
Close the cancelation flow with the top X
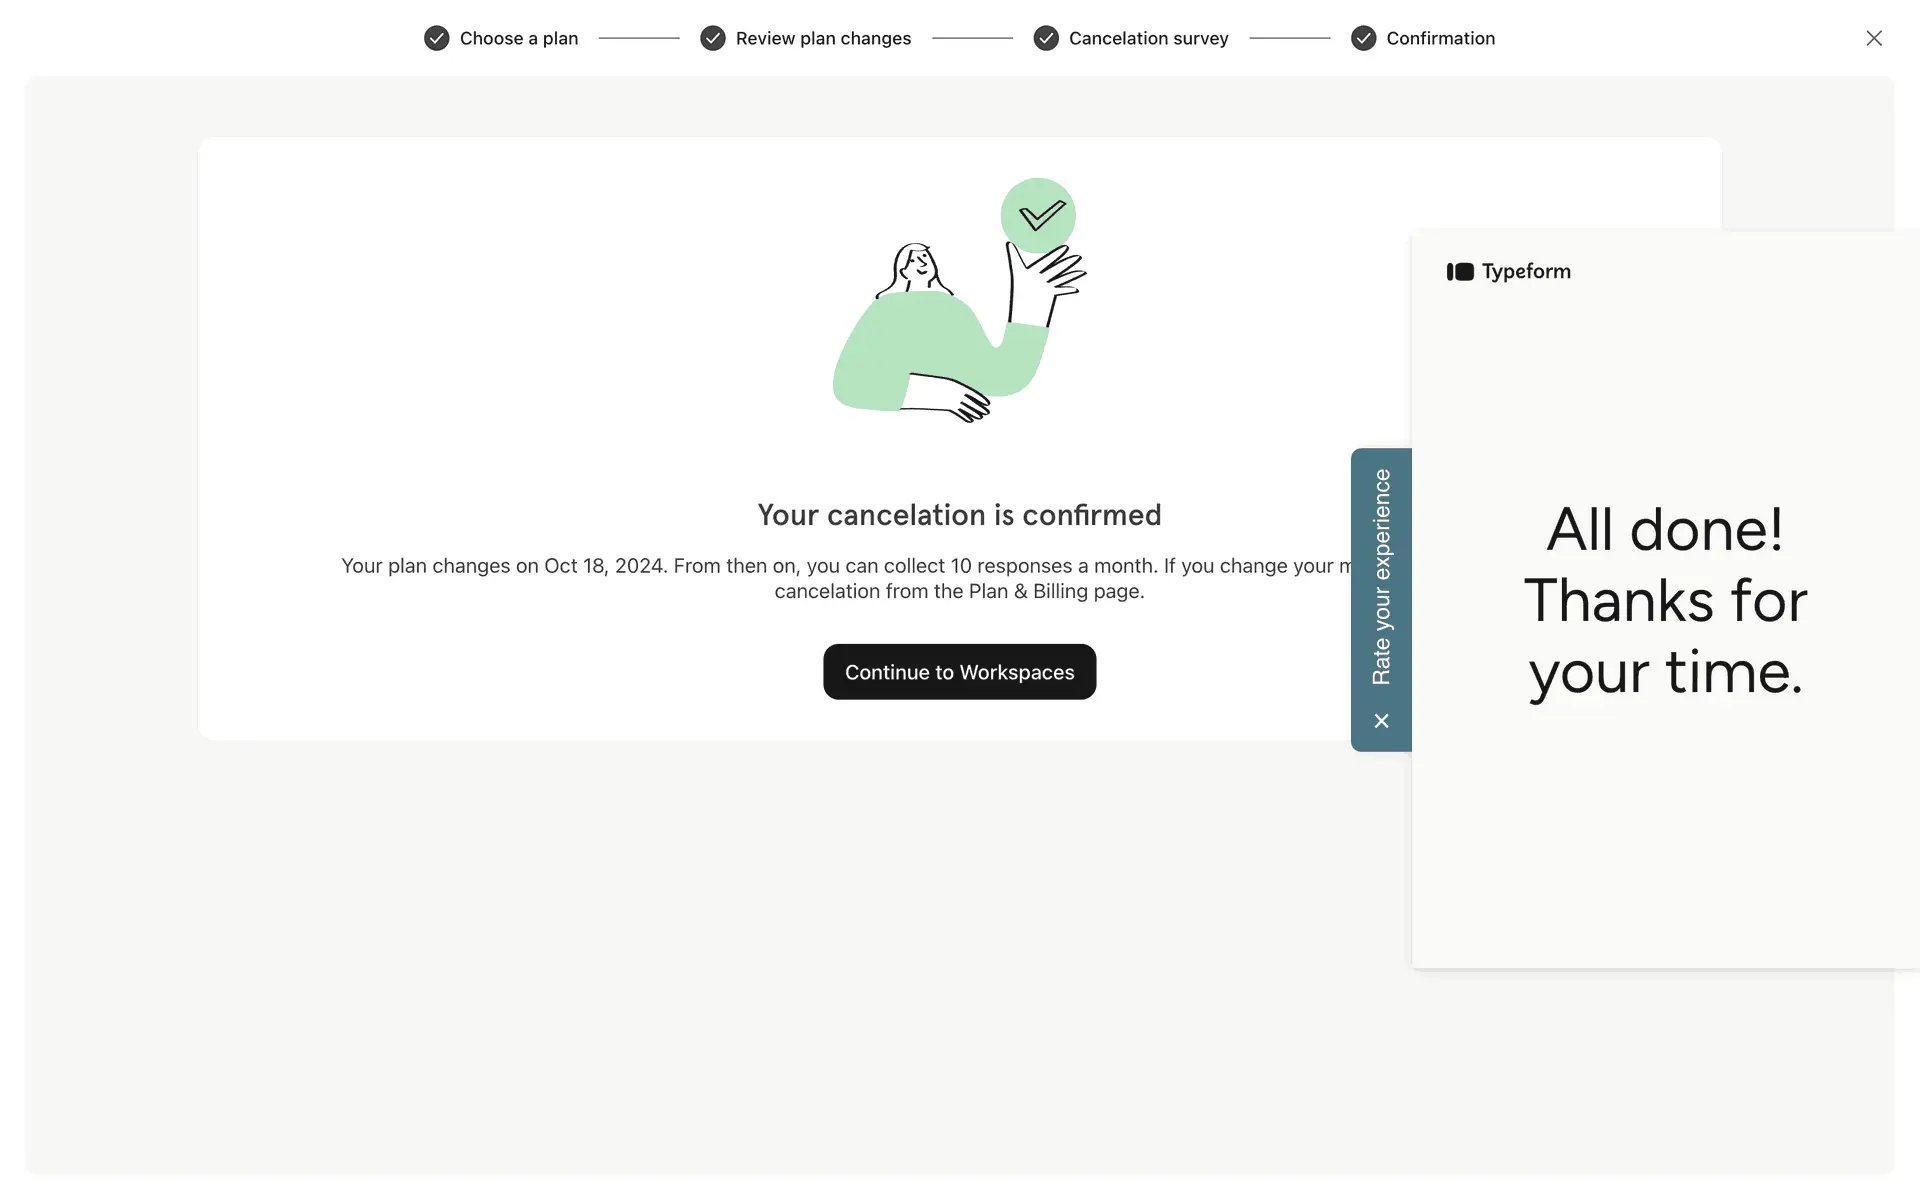pos(1874,38)
